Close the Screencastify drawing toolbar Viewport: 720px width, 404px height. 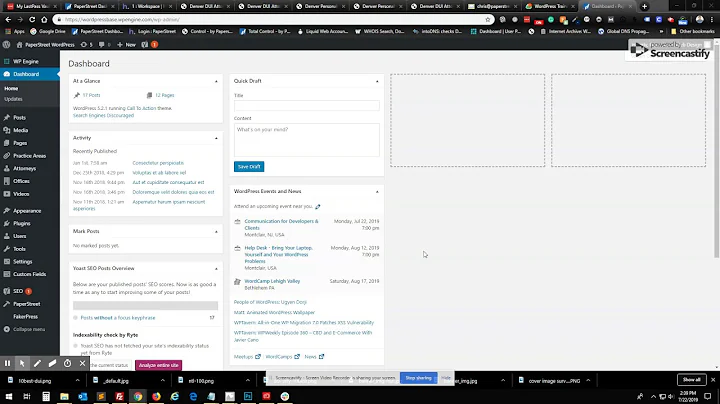point(82,364)
